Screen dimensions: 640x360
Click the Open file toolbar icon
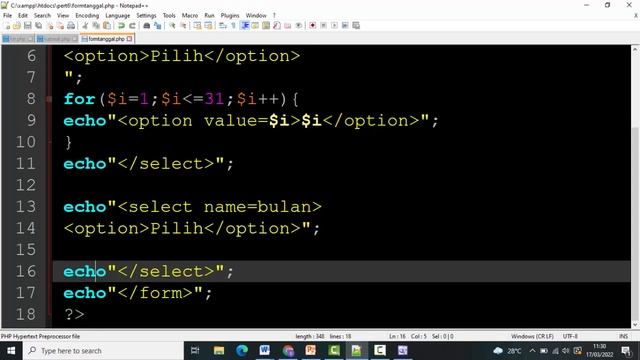click(x=17, y=25)
